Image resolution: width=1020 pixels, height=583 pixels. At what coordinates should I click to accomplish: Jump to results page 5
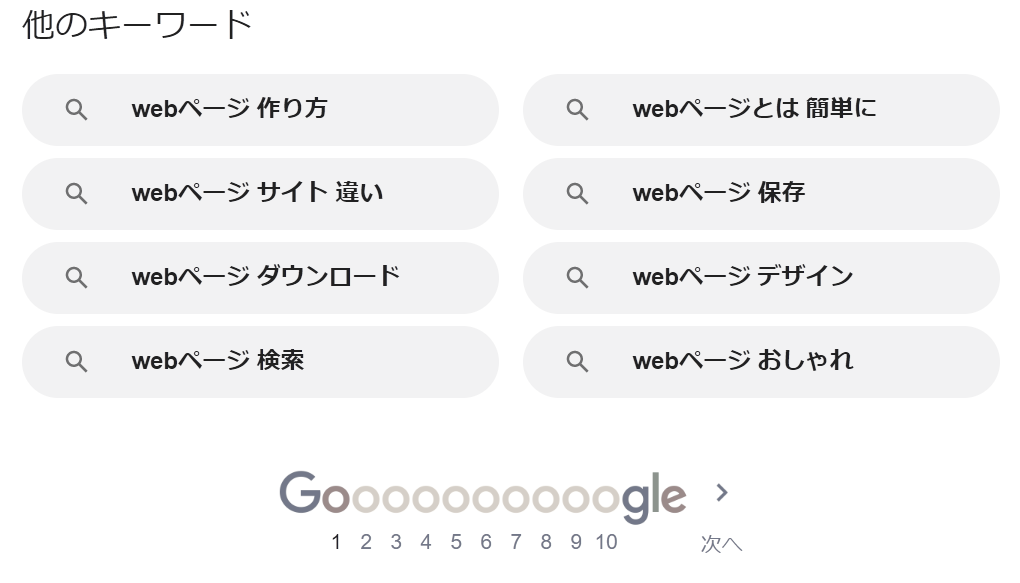coord(456,542)
